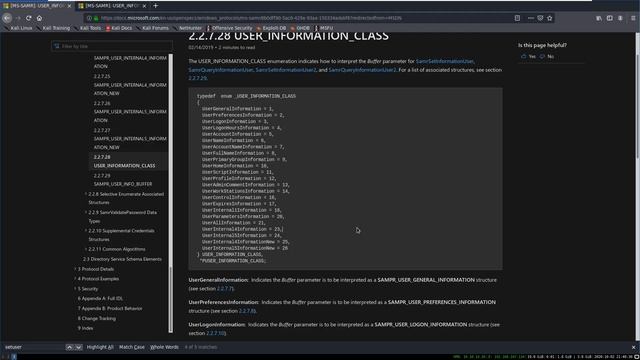Show sidebars icon in browser toolbar

point(609,18)
